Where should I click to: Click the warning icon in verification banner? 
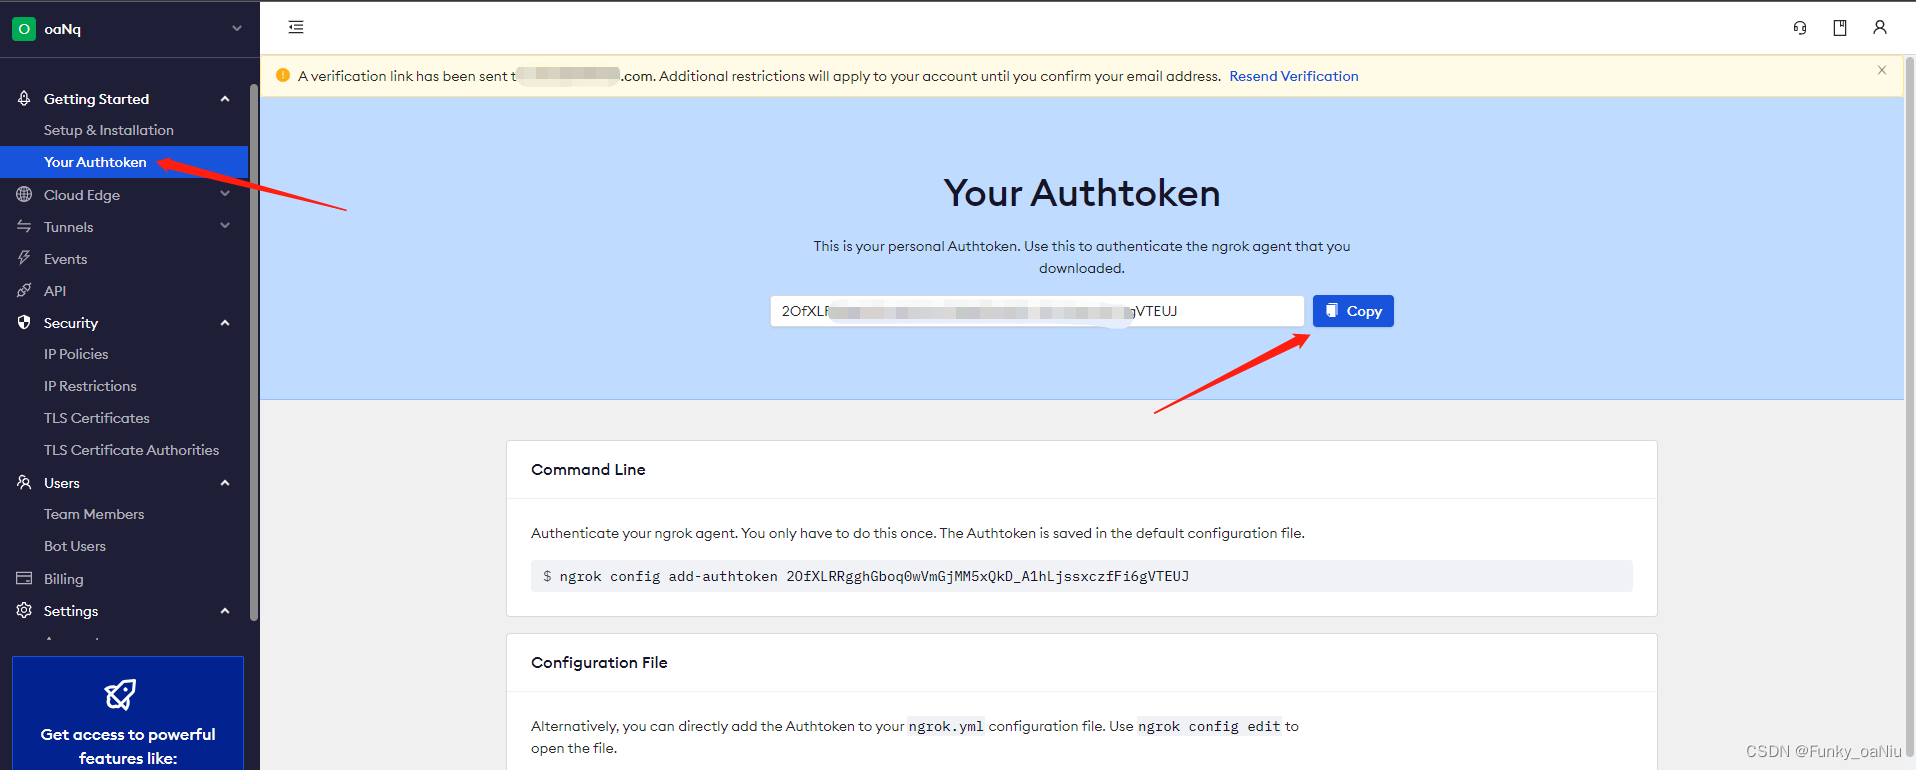click(x=283, y=75)
